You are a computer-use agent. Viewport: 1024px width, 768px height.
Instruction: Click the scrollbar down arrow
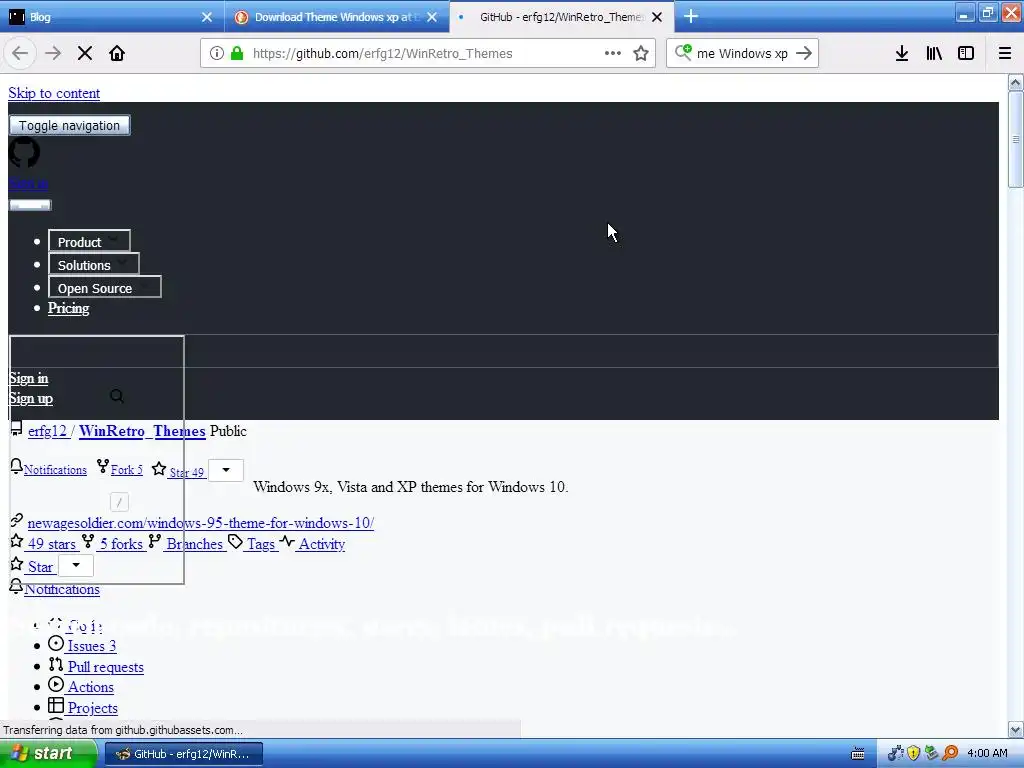pos(1015,729)
